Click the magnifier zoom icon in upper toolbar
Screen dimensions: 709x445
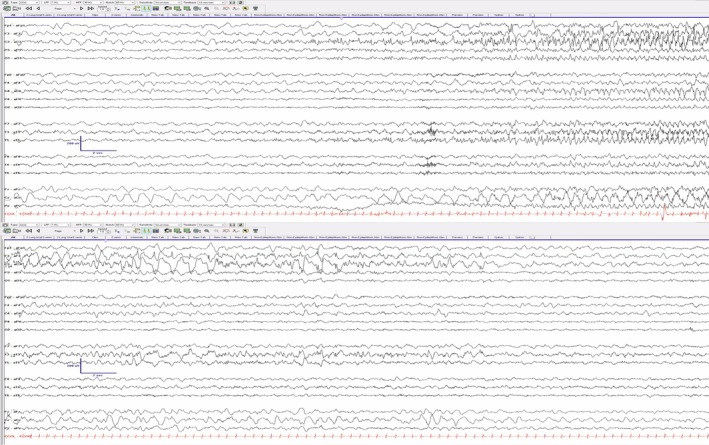[x=206, y=8]
